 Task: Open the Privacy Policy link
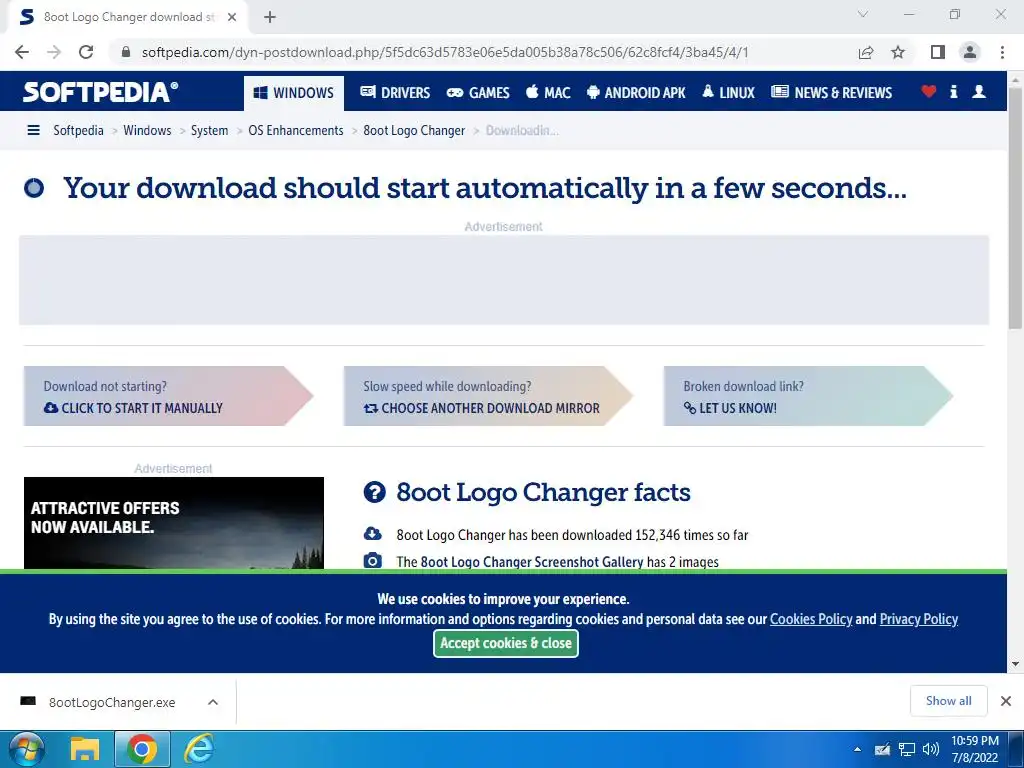(919, 619)
